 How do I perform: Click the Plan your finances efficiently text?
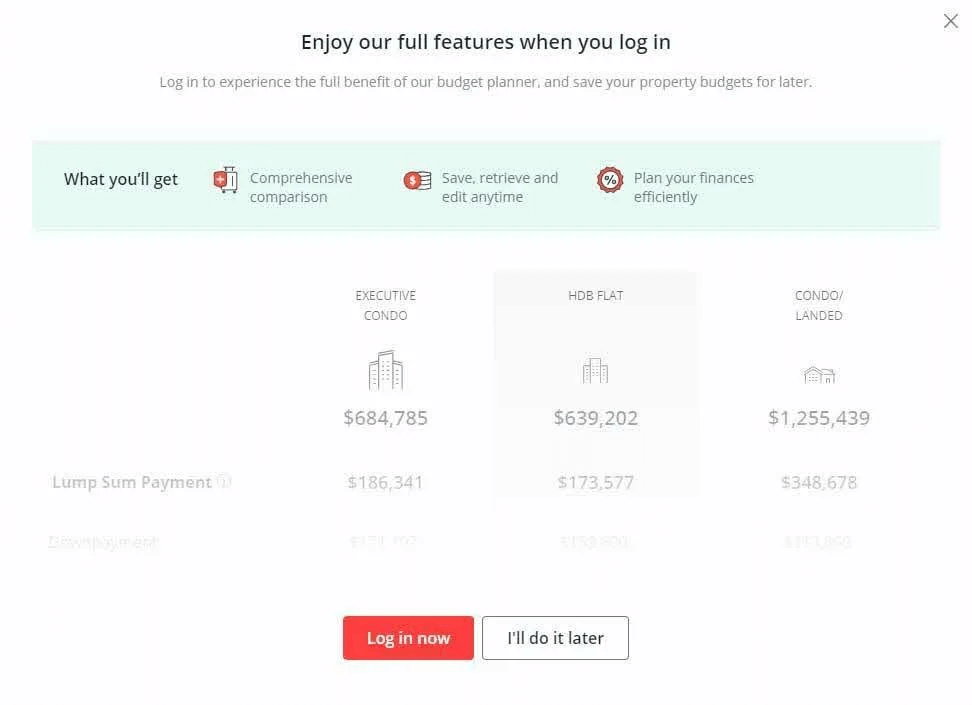[x=693, y=187]
